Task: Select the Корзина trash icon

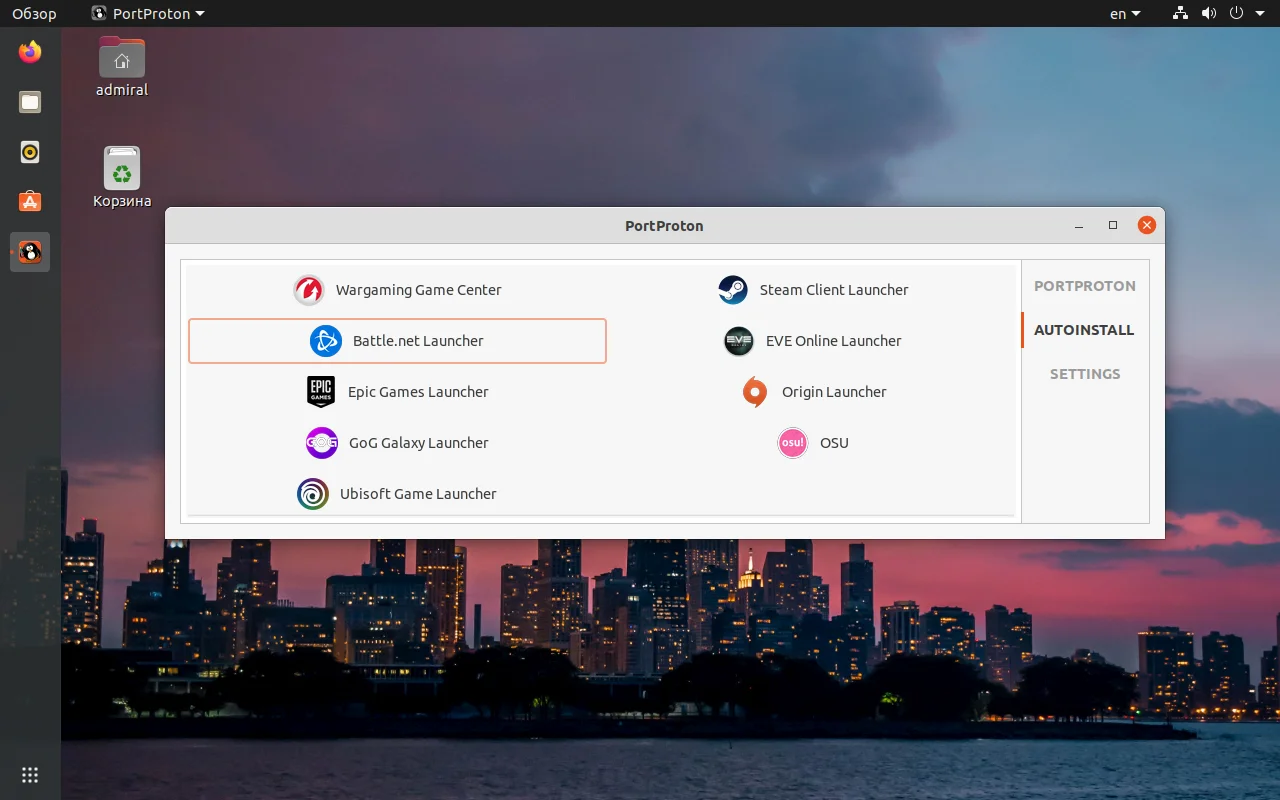Action: [x=122, y=178]
